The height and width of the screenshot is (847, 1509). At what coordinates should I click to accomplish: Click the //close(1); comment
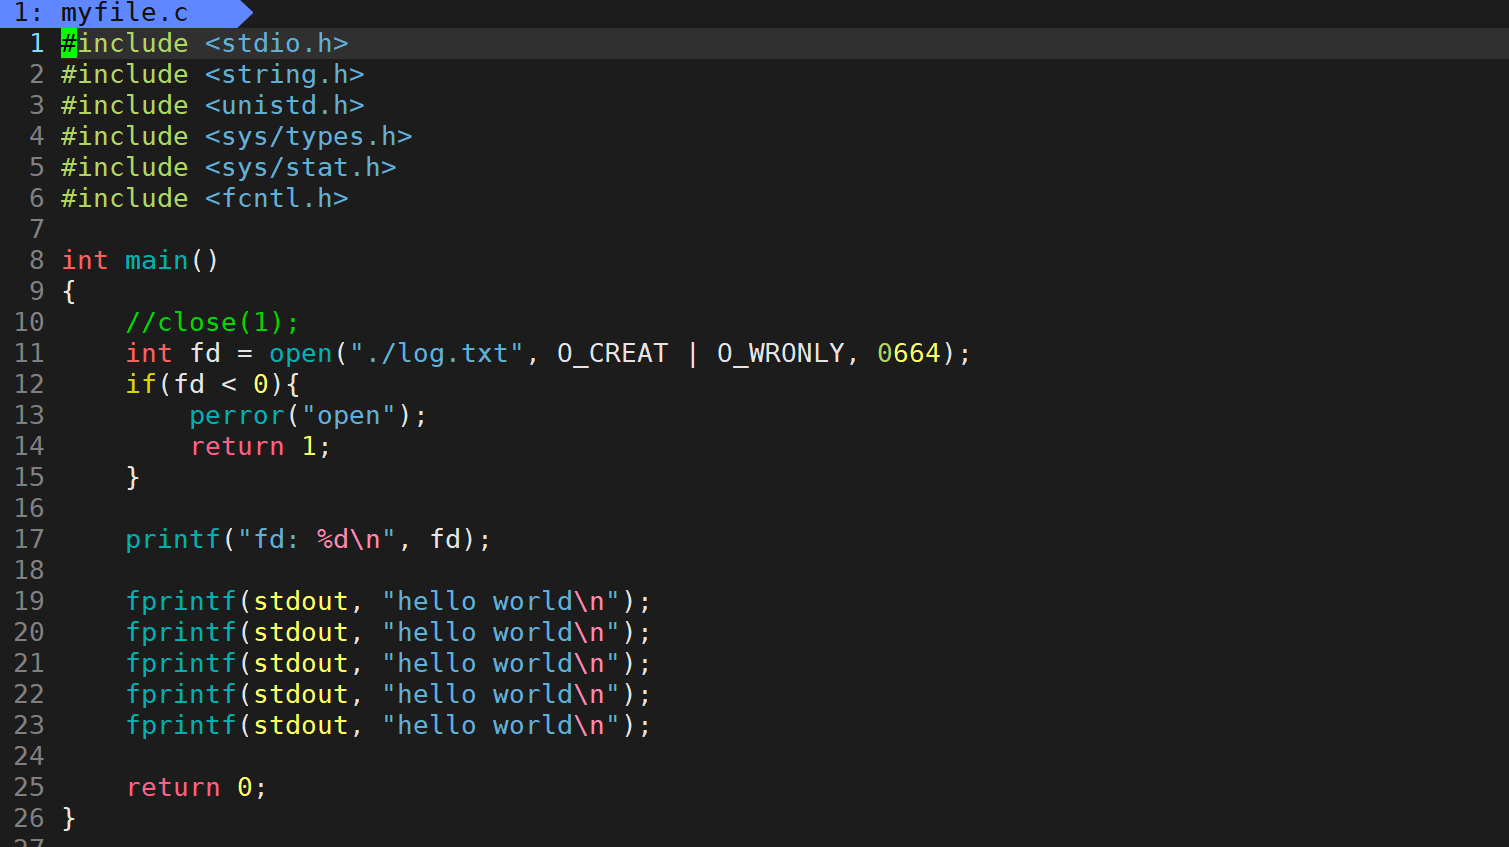click(x=212, y=322)
